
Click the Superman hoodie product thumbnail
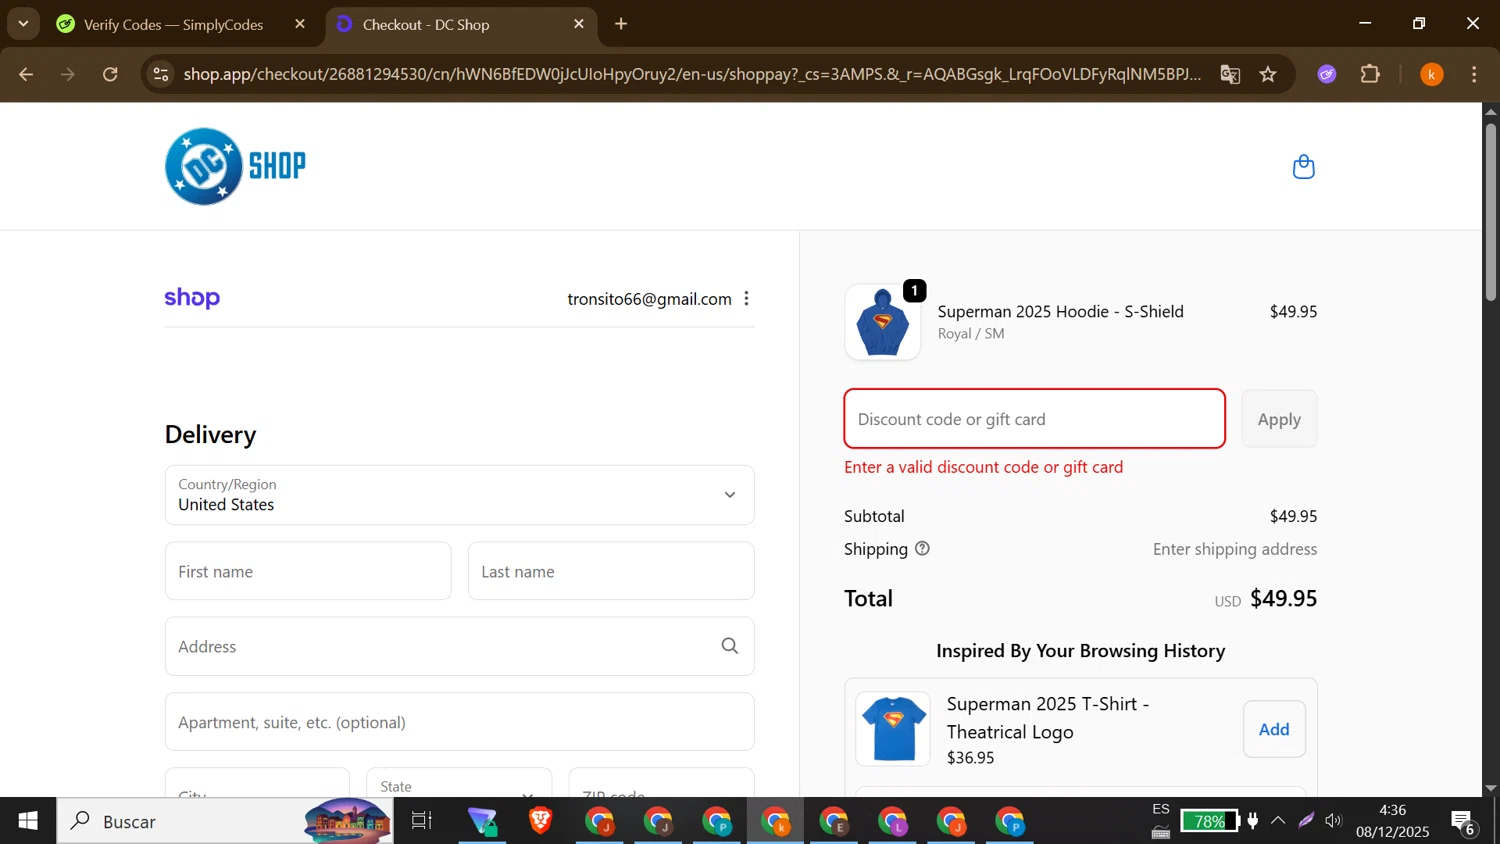883,322
